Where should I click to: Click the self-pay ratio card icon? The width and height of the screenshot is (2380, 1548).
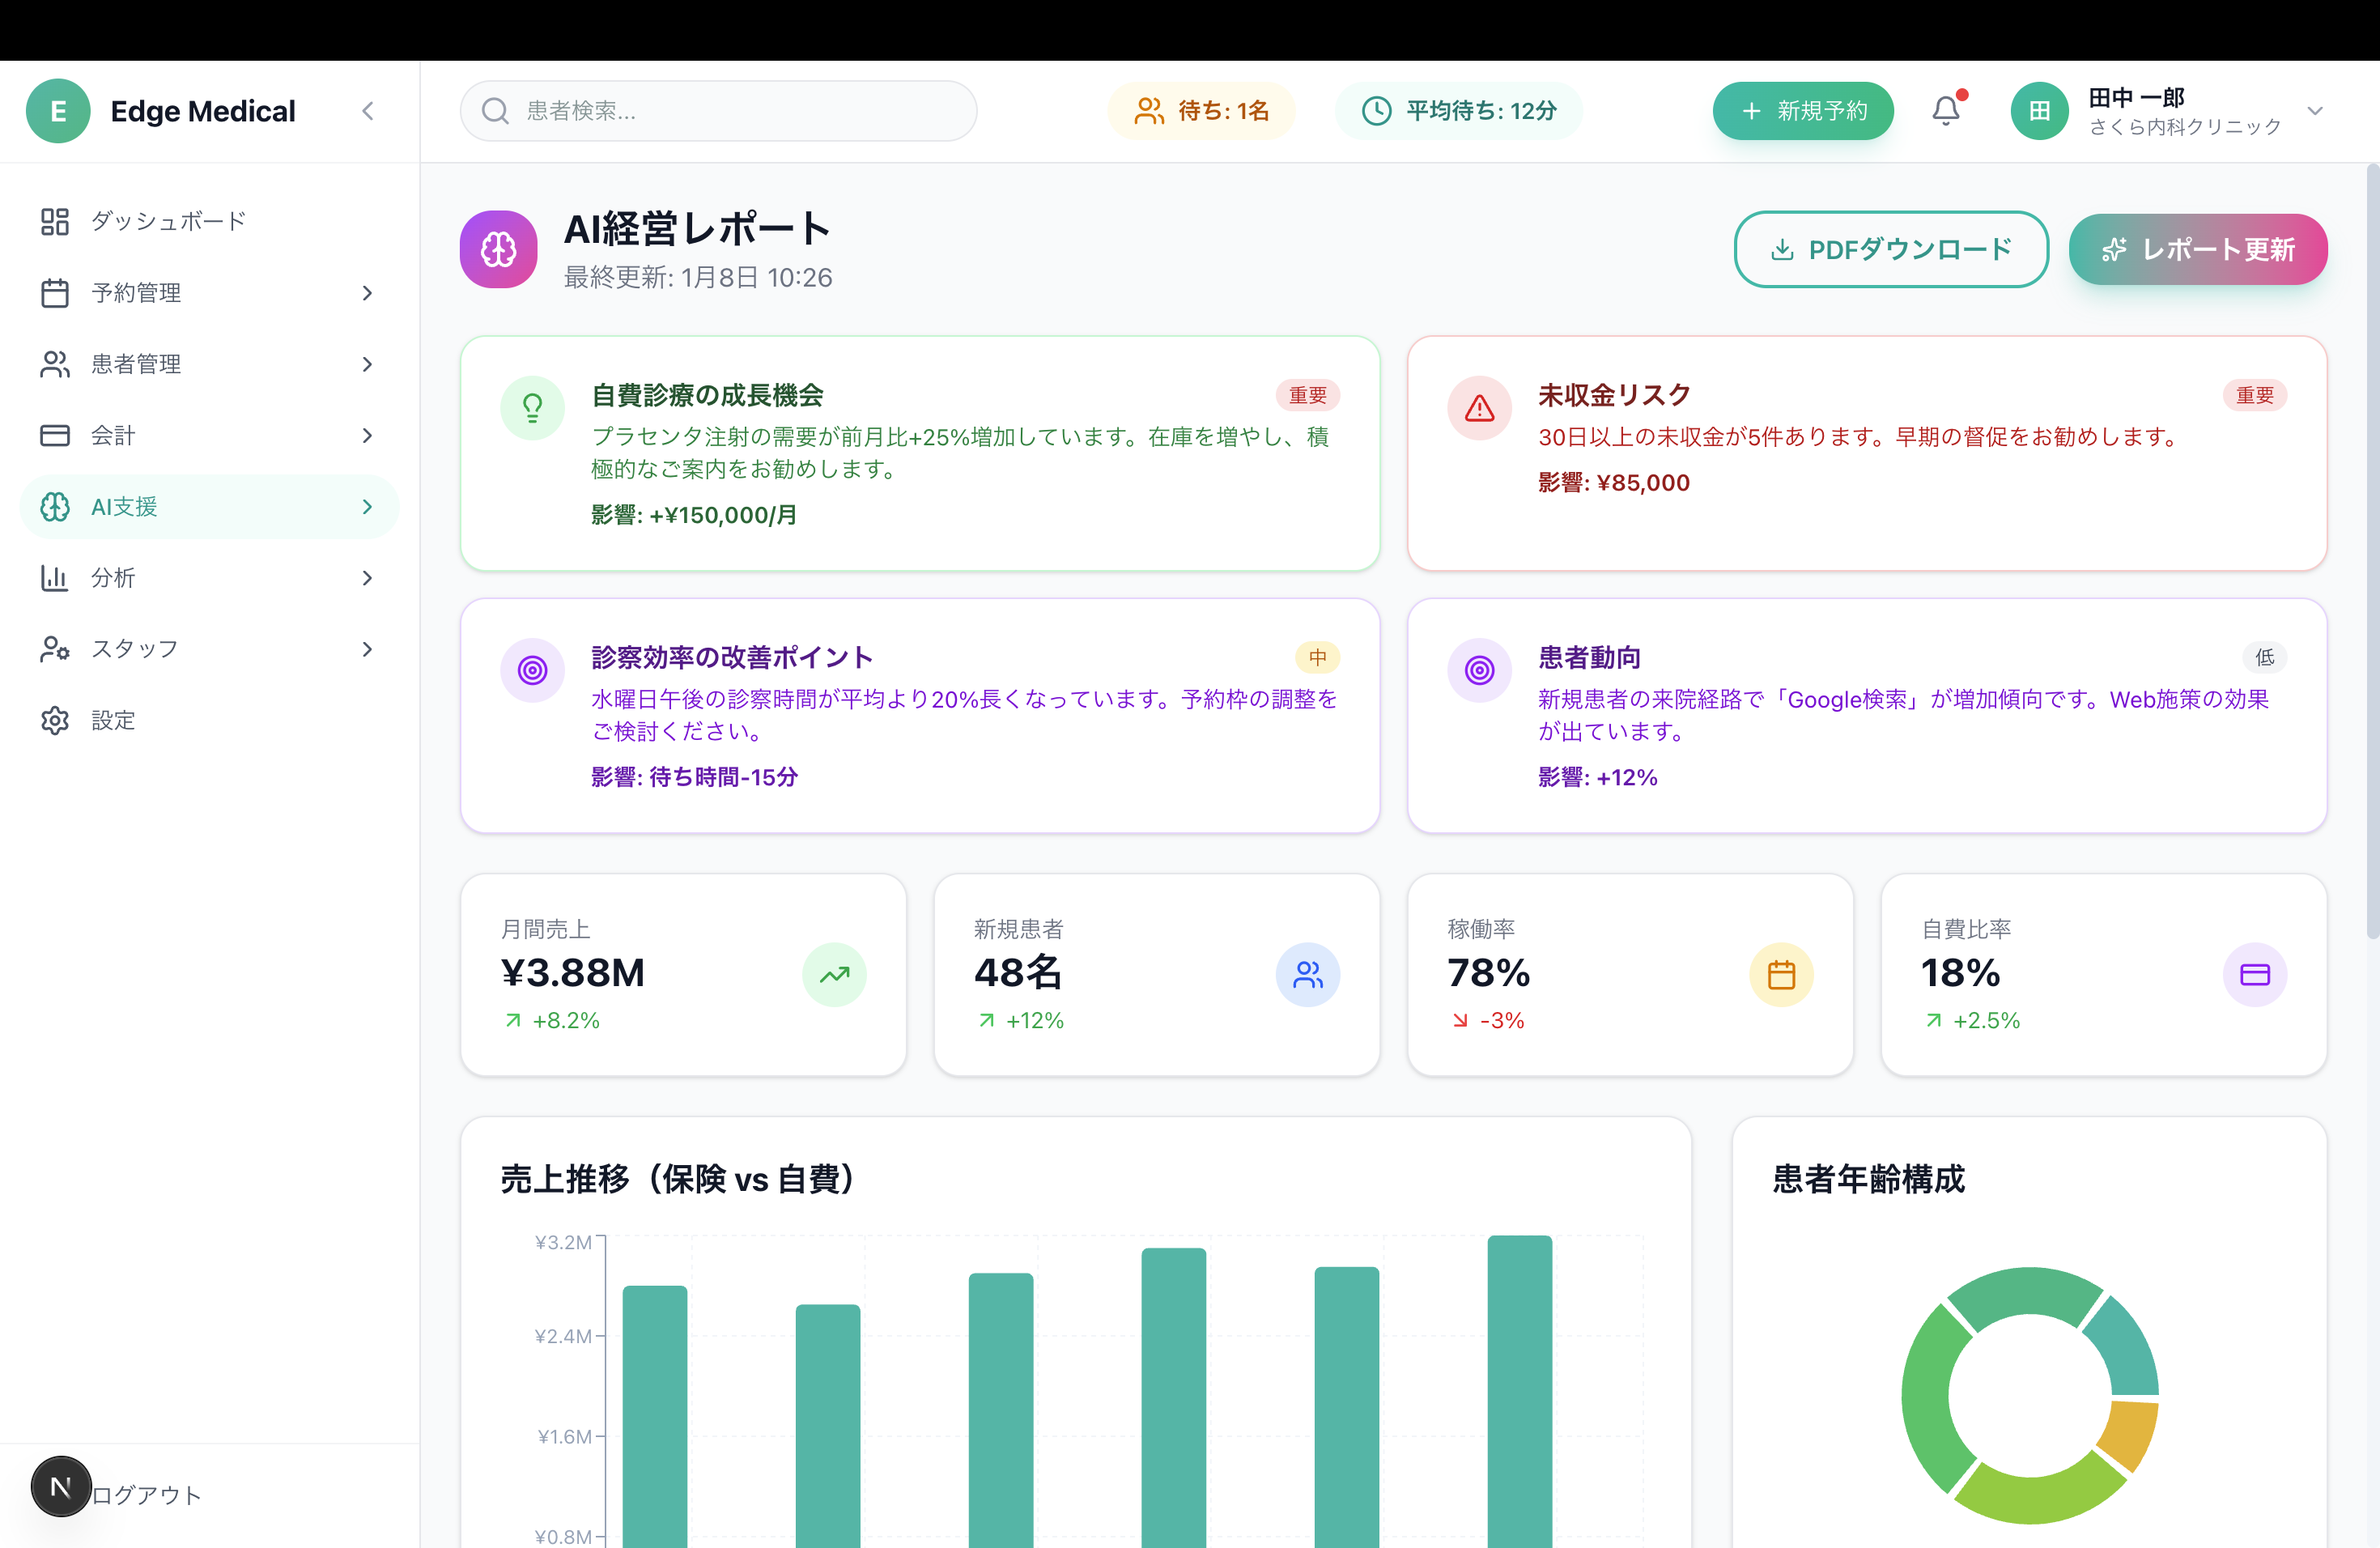coord(2254,974)
